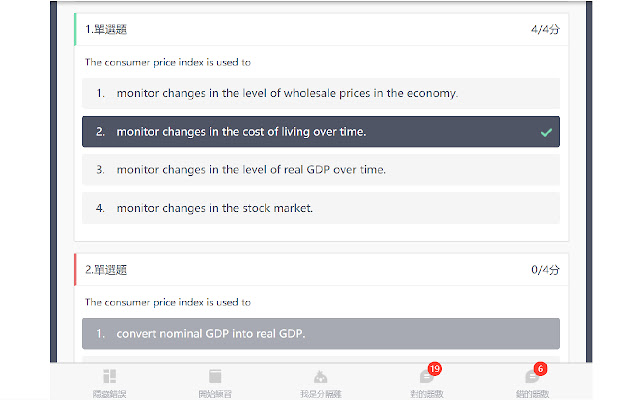Select option 'level of real GDP over time'
The width and height of the screenshot is (640, 400).
tap(251, 169)
